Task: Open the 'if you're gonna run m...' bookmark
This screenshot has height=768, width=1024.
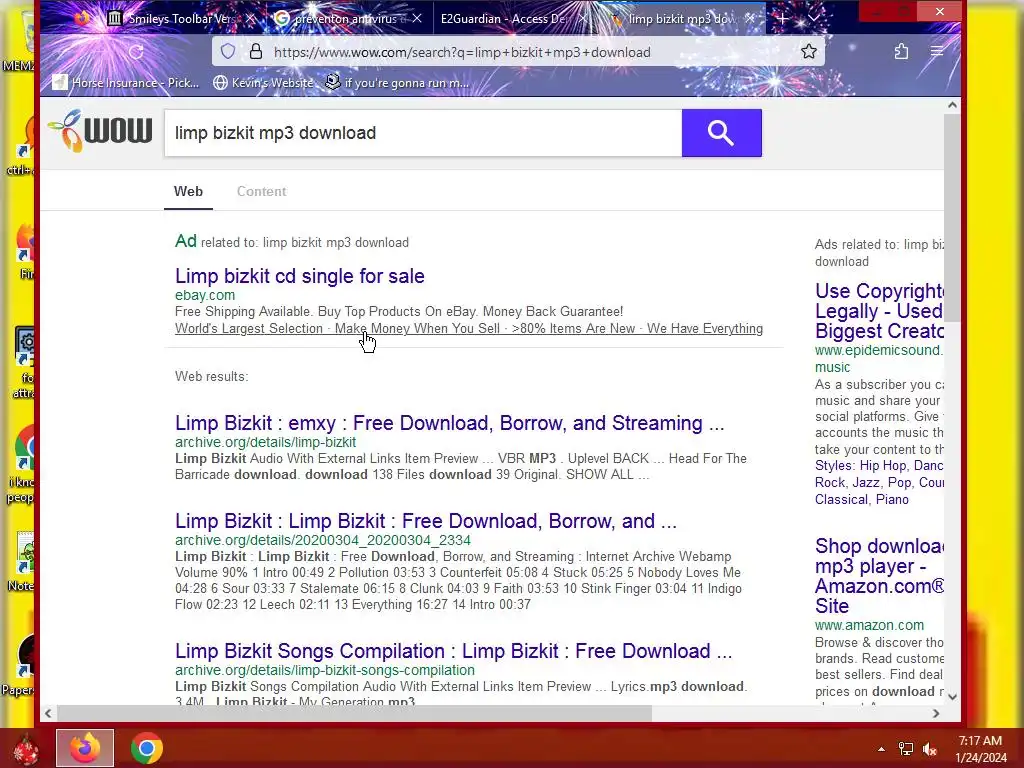Action: coord(398,82)
